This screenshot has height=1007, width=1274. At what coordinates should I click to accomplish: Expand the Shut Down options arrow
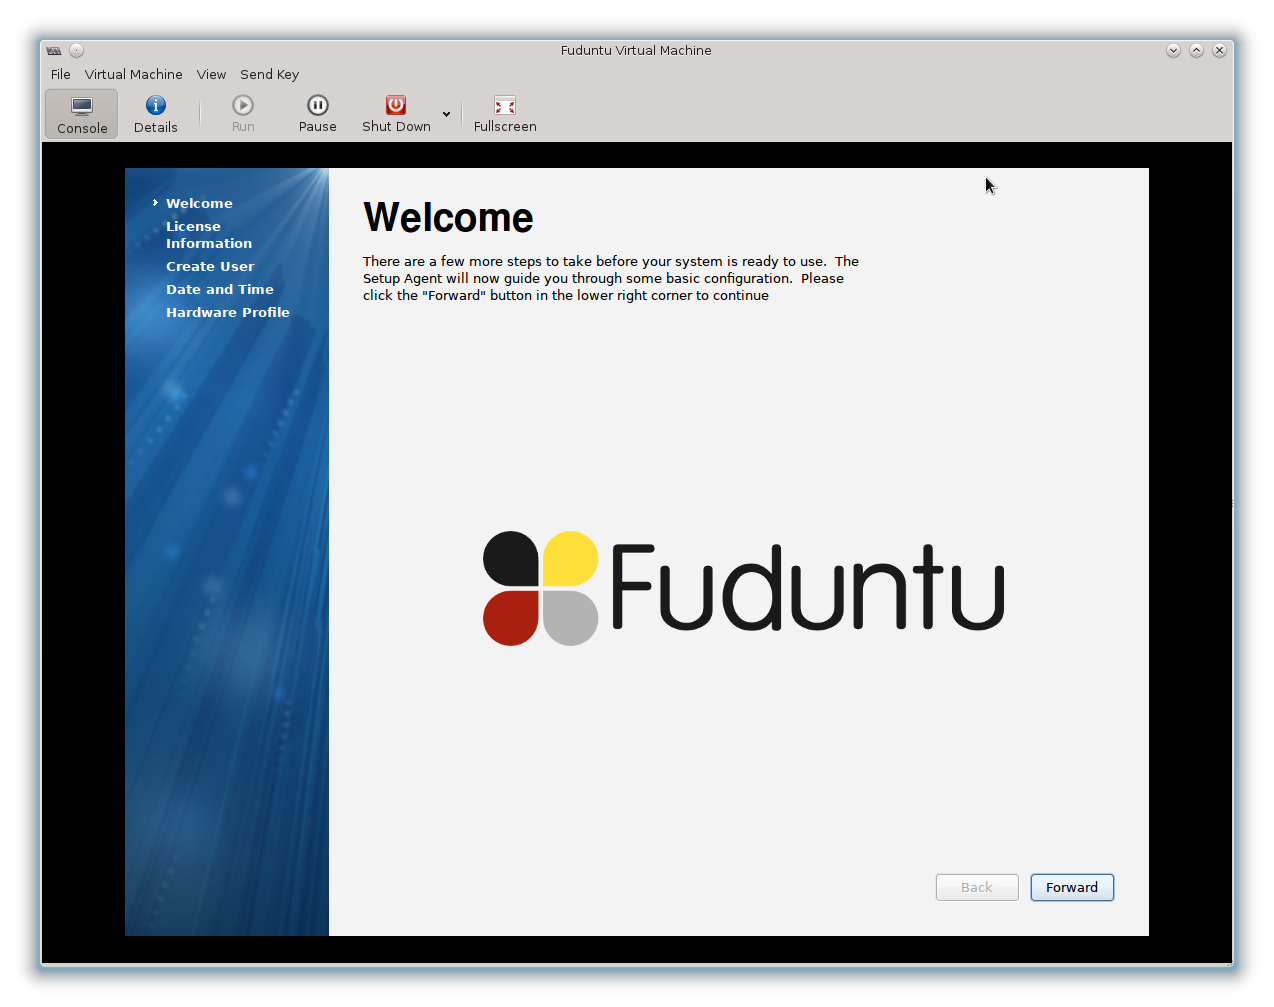click(x=446, y=114)
